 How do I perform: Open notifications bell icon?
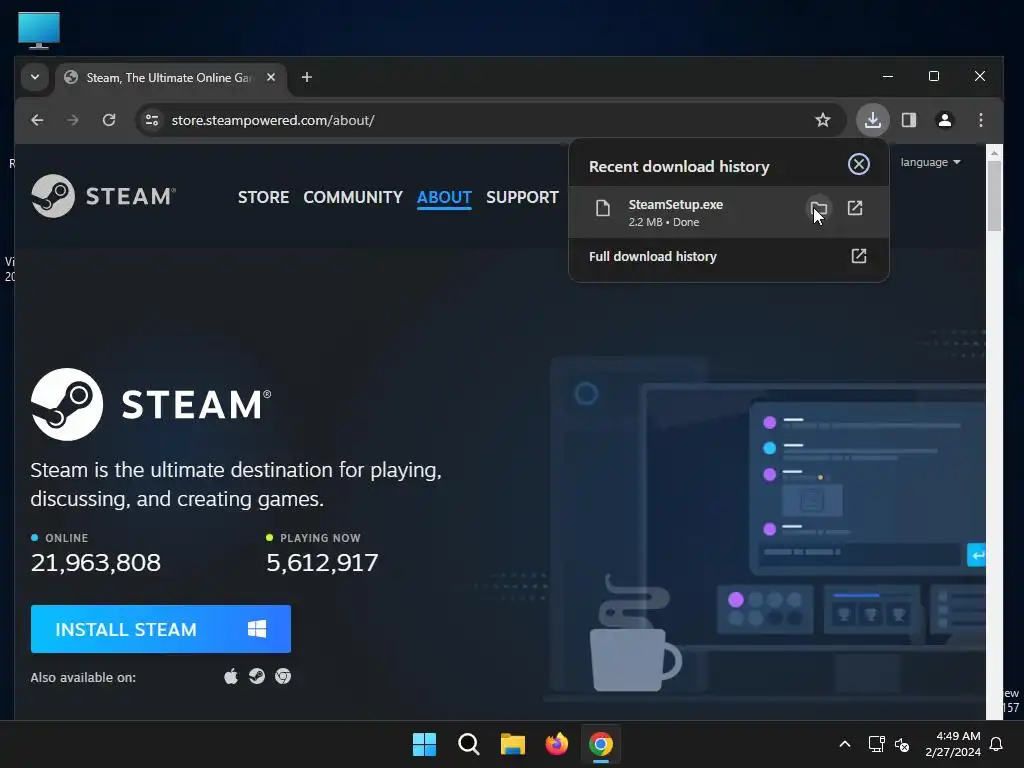[996, 744]
